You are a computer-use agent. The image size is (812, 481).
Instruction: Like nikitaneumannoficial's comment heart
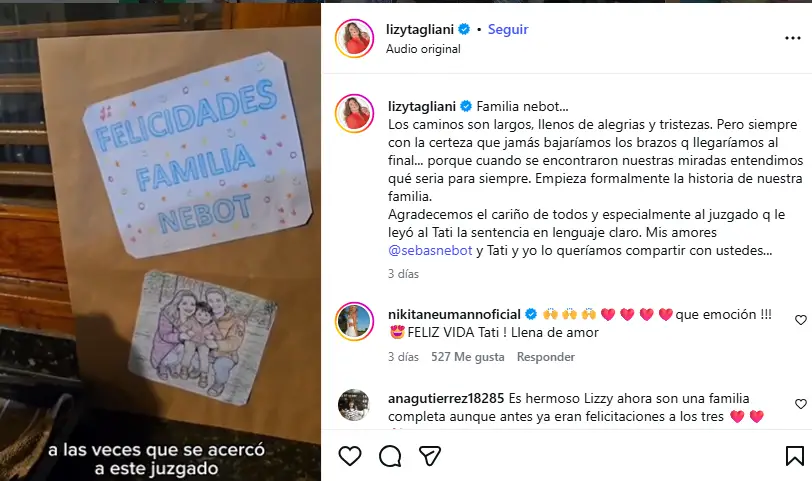801,320
